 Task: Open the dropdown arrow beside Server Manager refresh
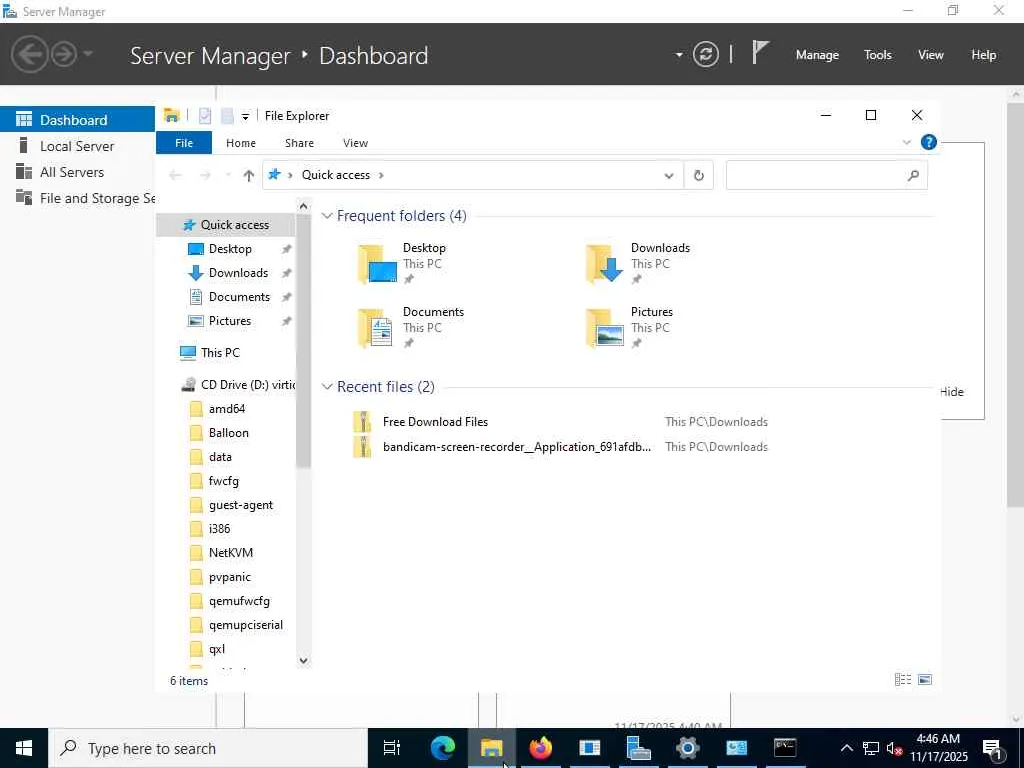[x=679, y=55]
